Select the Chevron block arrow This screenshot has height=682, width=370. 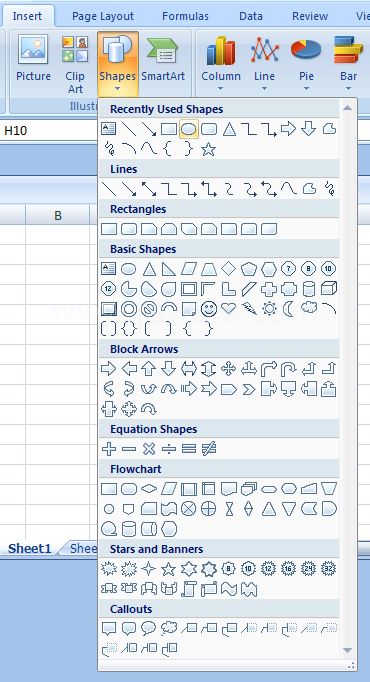[x=249, y=389]
